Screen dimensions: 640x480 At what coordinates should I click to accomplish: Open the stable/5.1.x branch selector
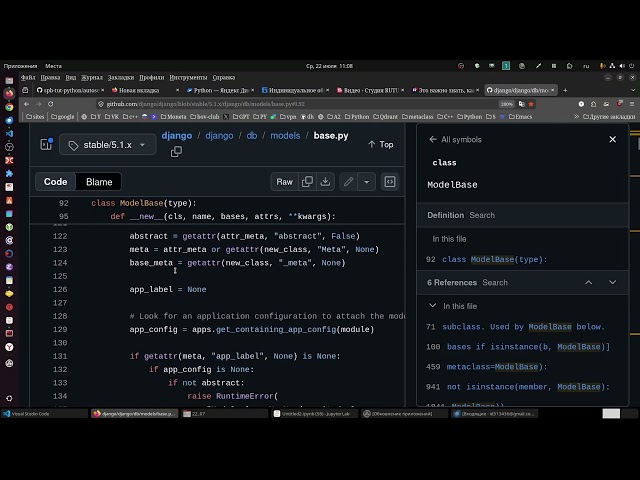108,145
